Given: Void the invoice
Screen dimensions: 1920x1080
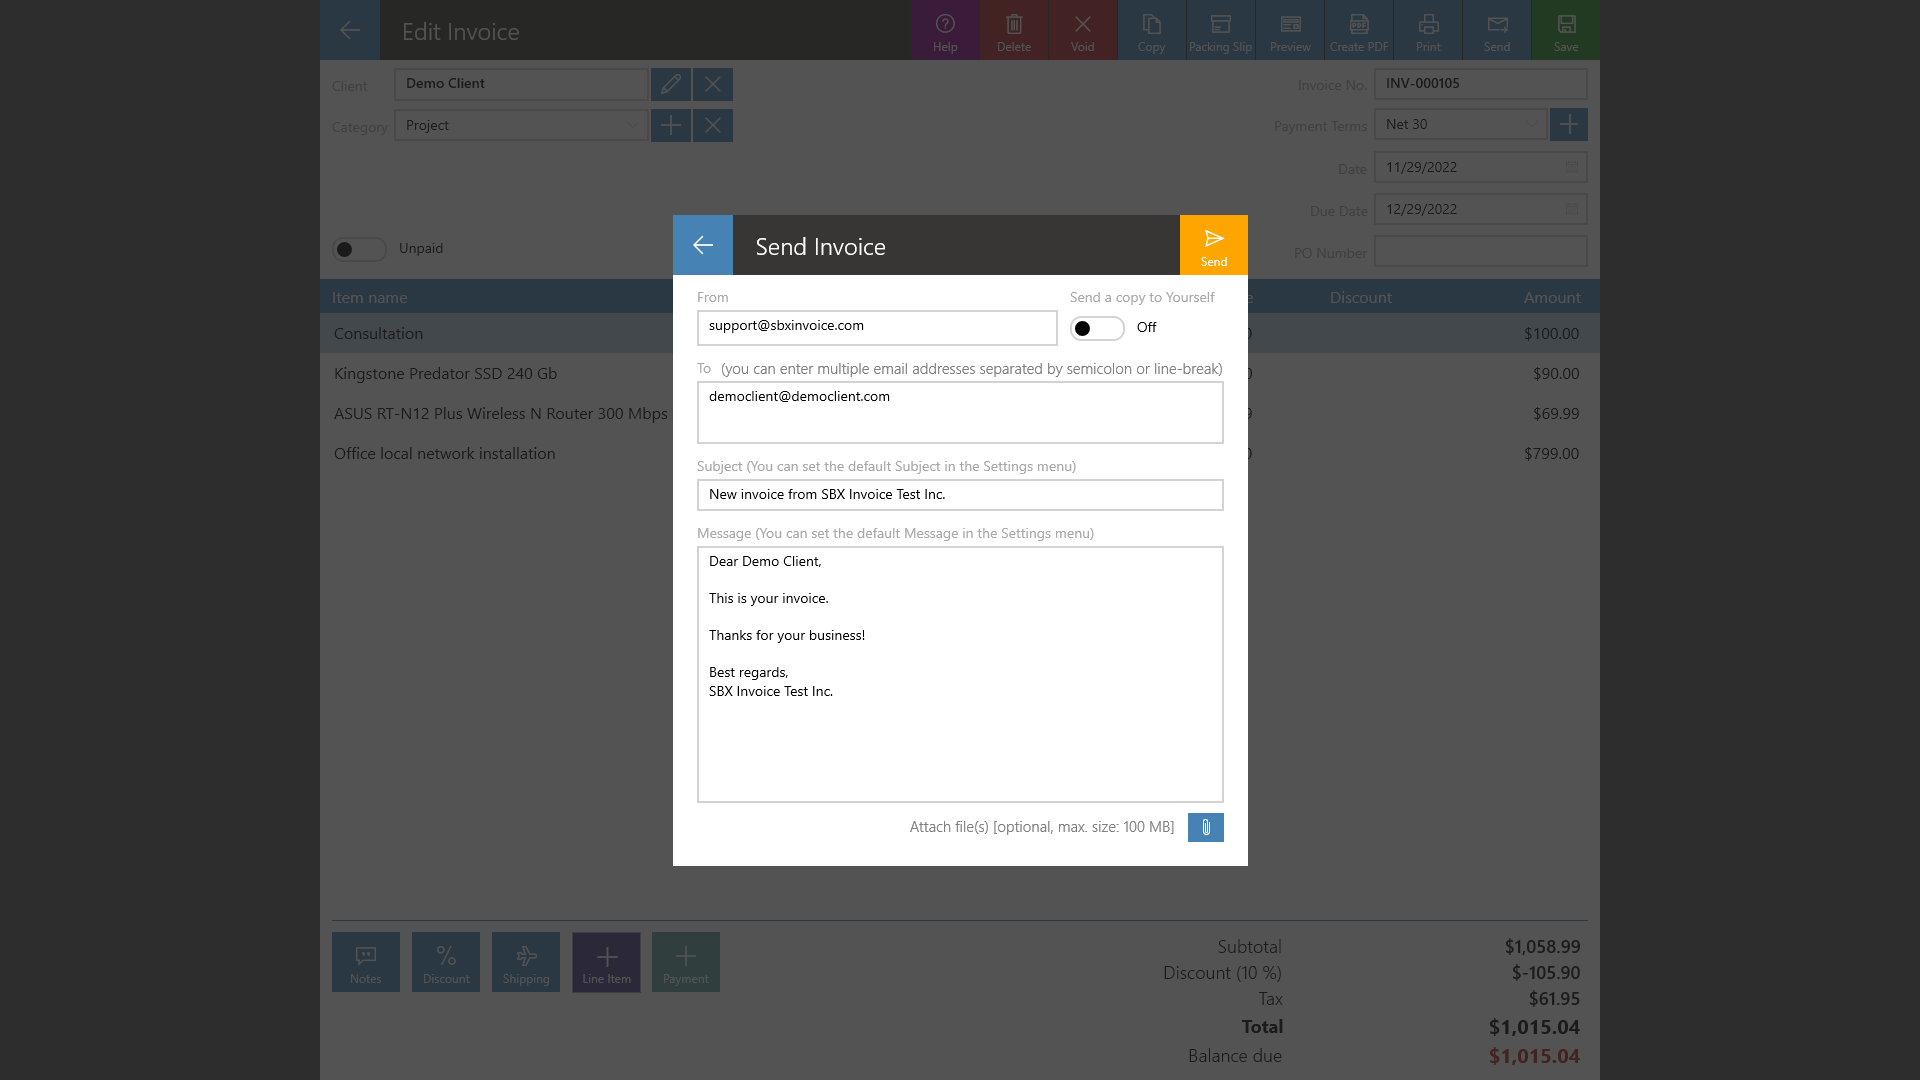Looking at the screenshot, I should point(1082,30).
